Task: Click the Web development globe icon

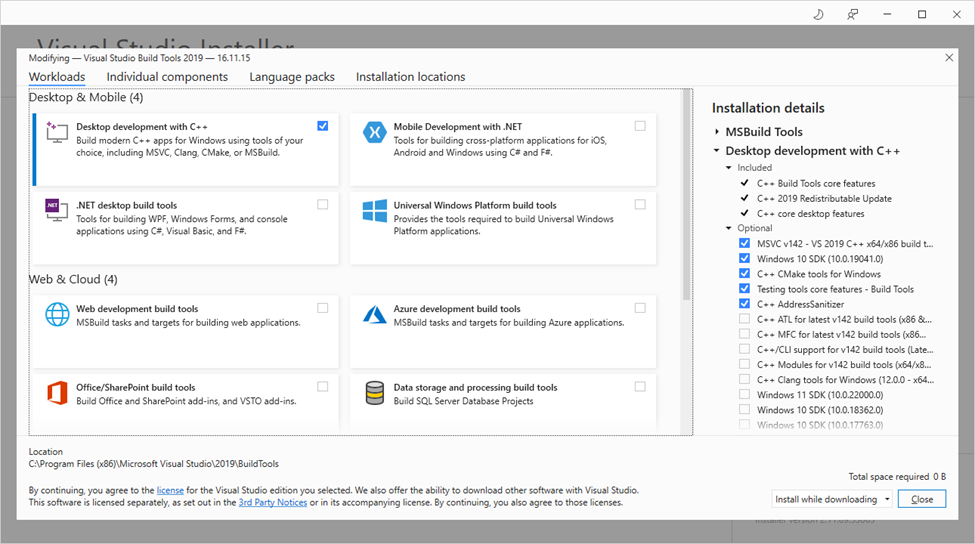Action: click(57, 314)
